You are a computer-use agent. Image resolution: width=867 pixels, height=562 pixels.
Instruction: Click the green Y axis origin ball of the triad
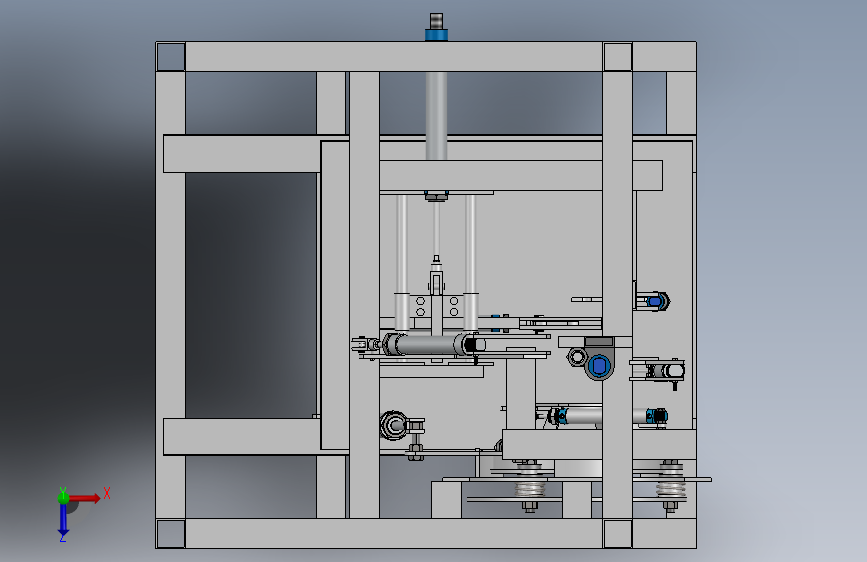pyautogui.click(x=63, y=497)
